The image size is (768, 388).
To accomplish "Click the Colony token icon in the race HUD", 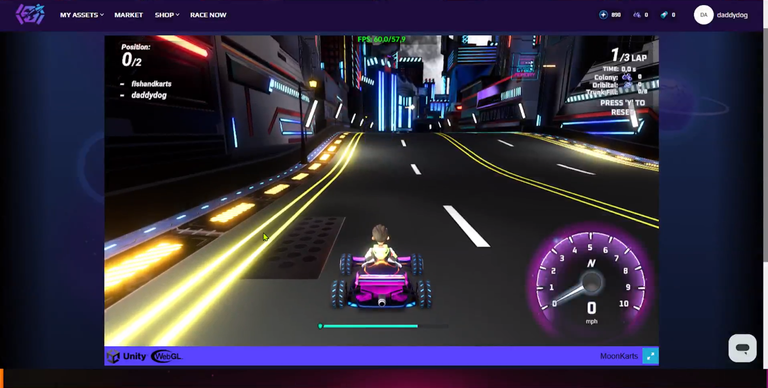I will [627, 77].
